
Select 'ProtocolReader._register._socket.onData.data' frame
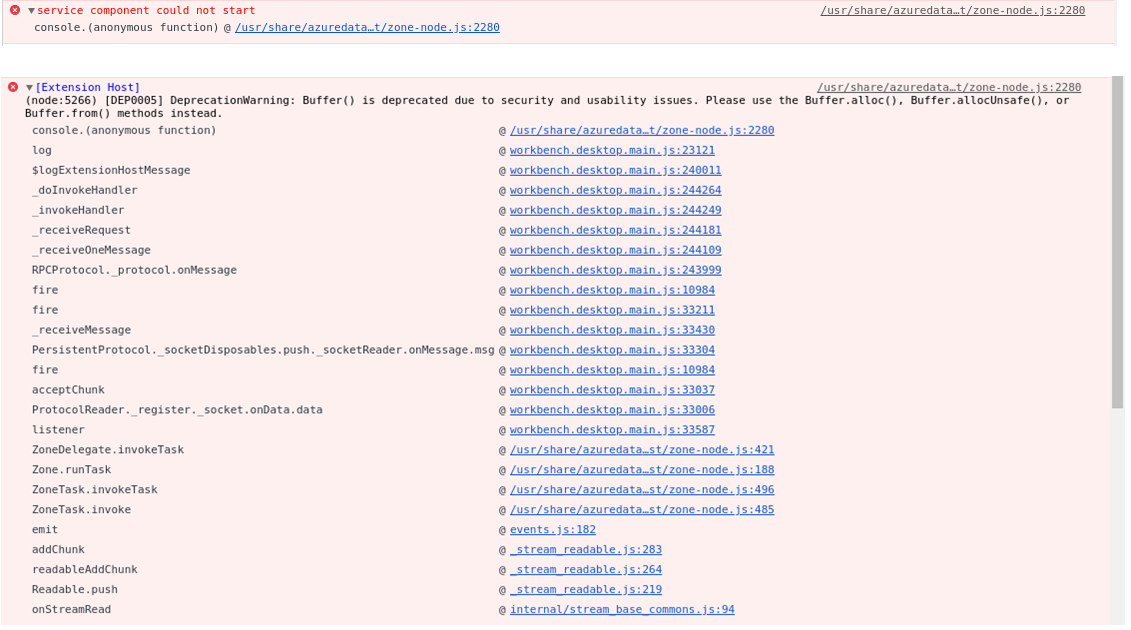pyautogui.click(x=177, y=410)
